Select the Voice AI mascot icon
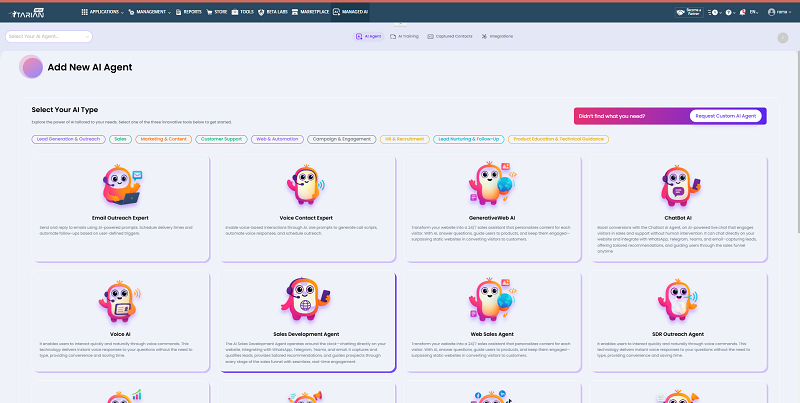Viewport: 800px width, 403px height. coord(119,301)
